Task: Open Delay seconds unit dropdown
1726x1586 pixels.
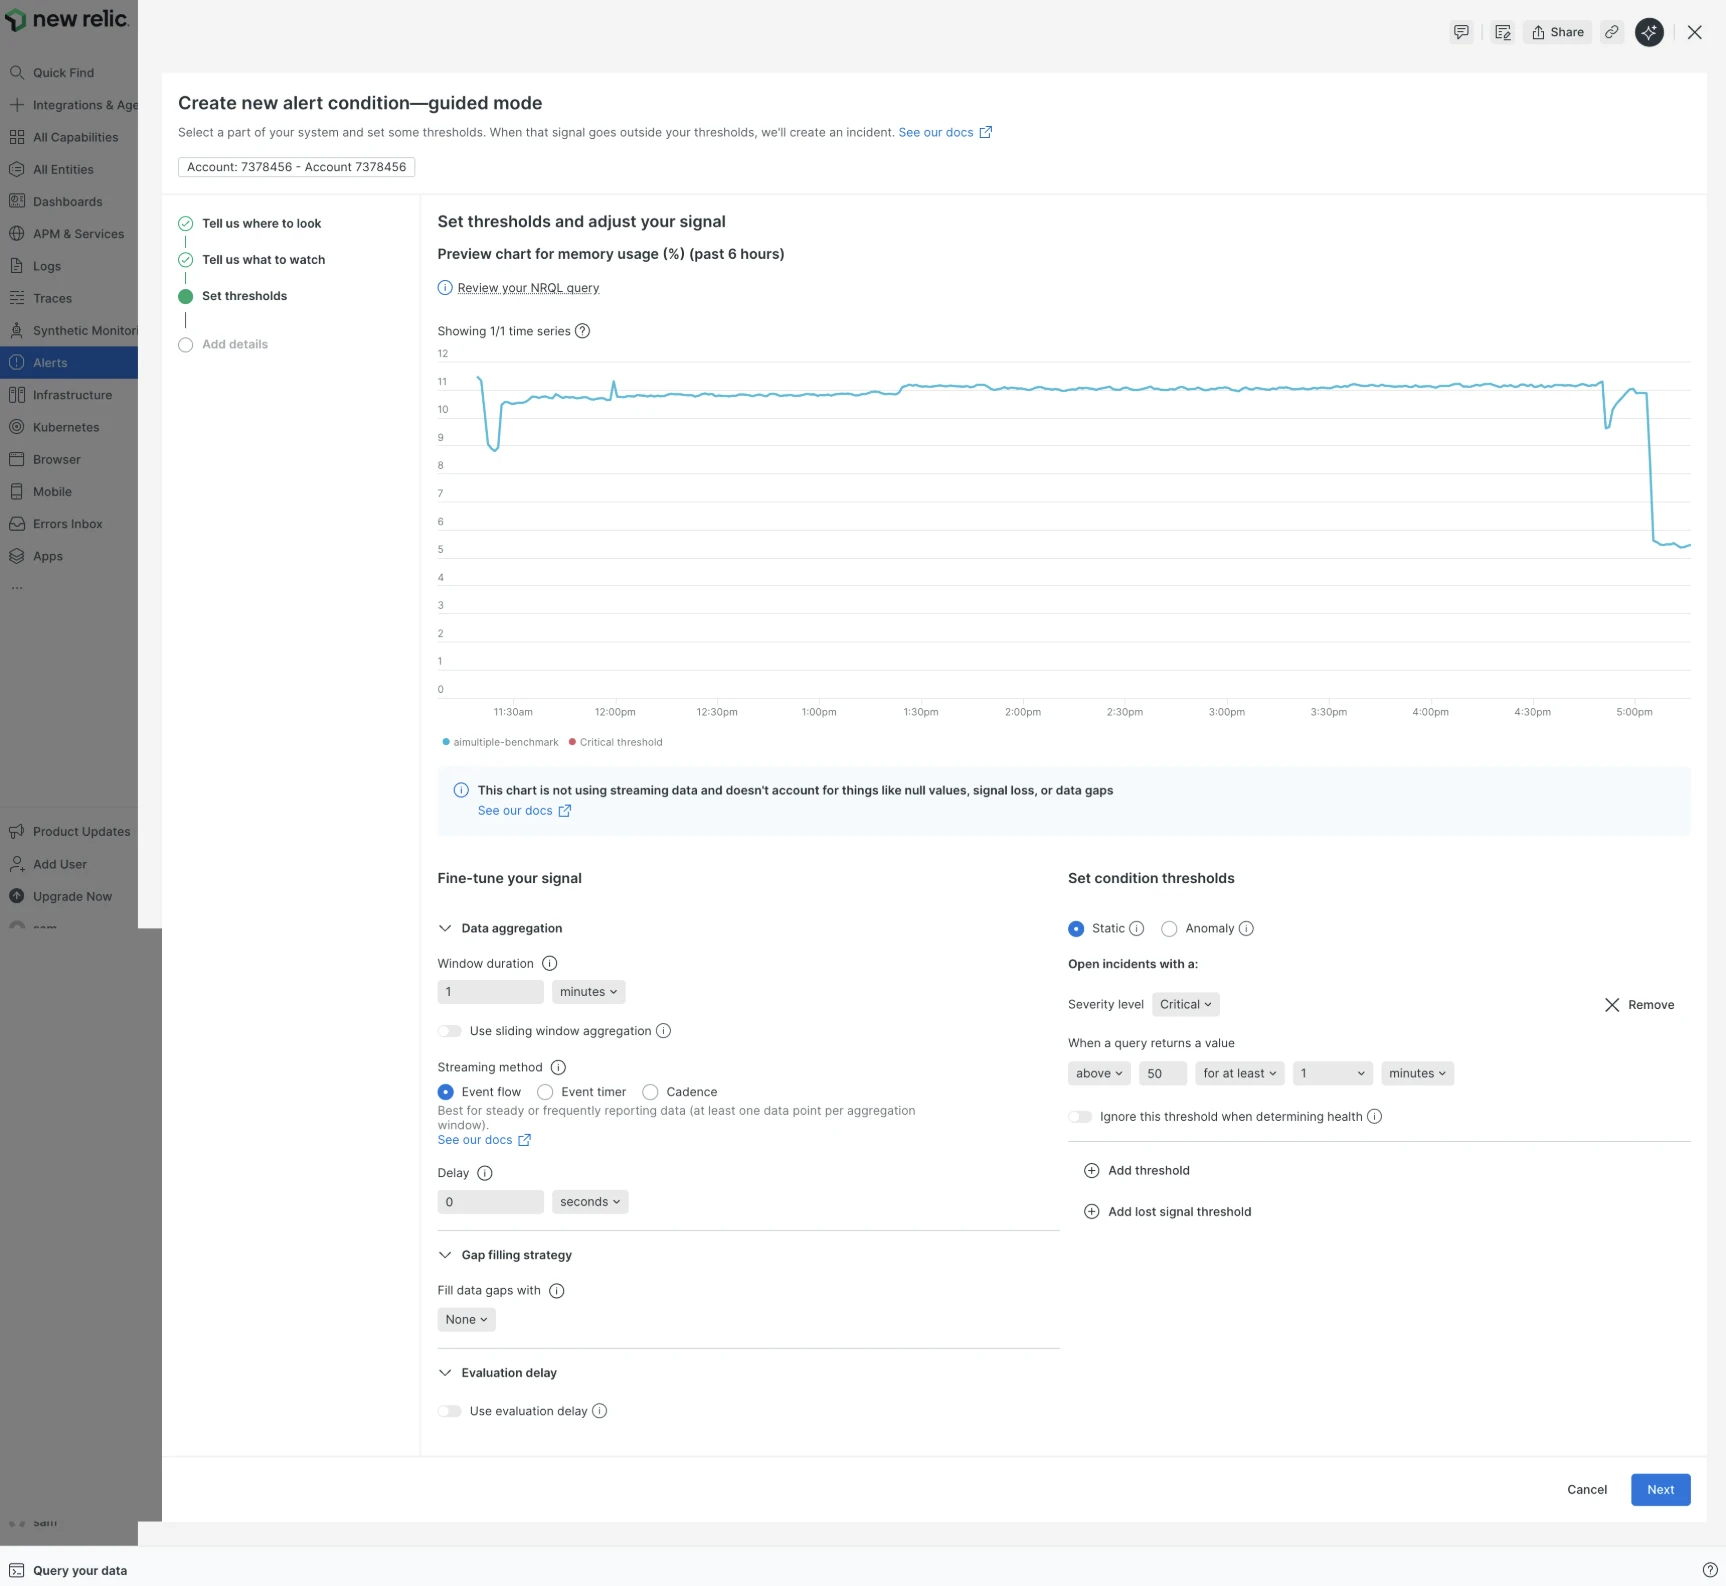Action: click(x=590, y=1202)
